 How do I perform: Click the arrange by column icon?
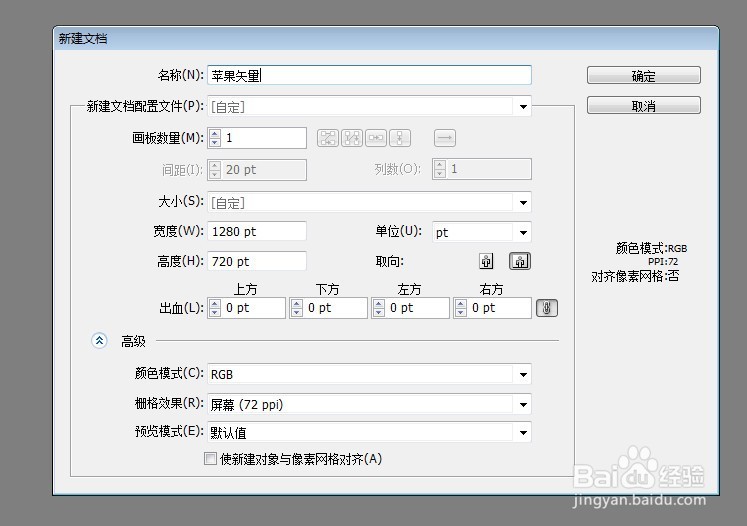[x=400, y=138]
